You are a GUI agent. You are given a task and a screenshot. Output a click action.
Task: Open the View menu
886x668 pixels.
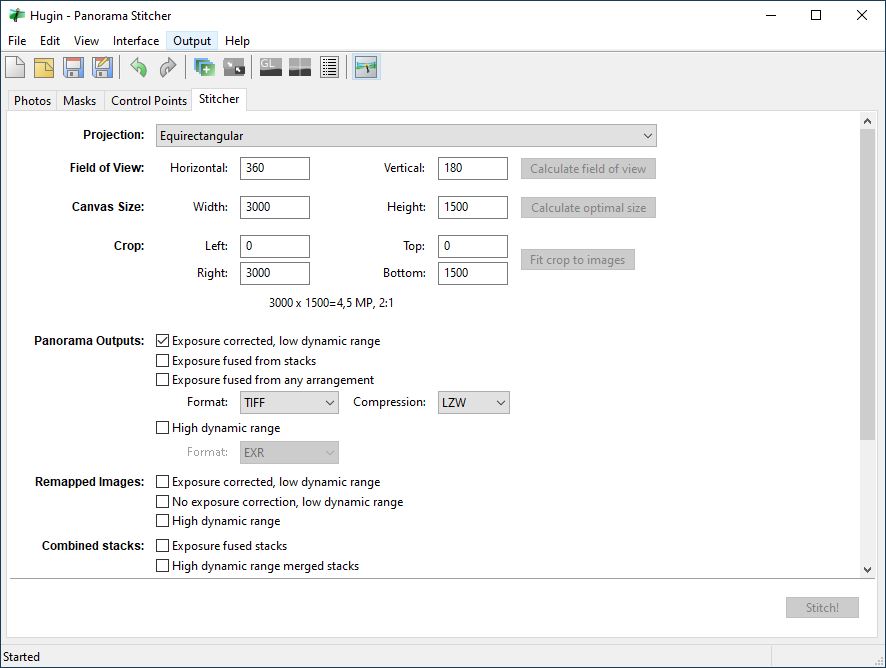tap(86, 41)
